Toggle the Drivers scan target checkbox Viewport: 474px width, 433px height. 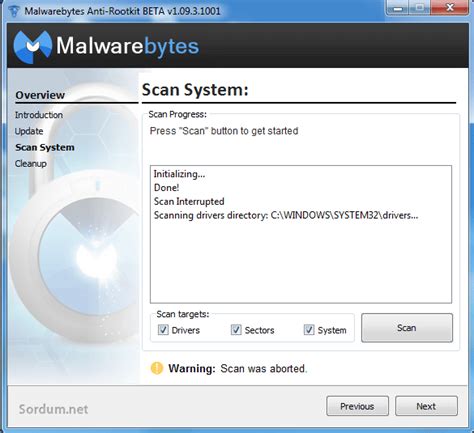pyautogui.click(x=163, y=330)
